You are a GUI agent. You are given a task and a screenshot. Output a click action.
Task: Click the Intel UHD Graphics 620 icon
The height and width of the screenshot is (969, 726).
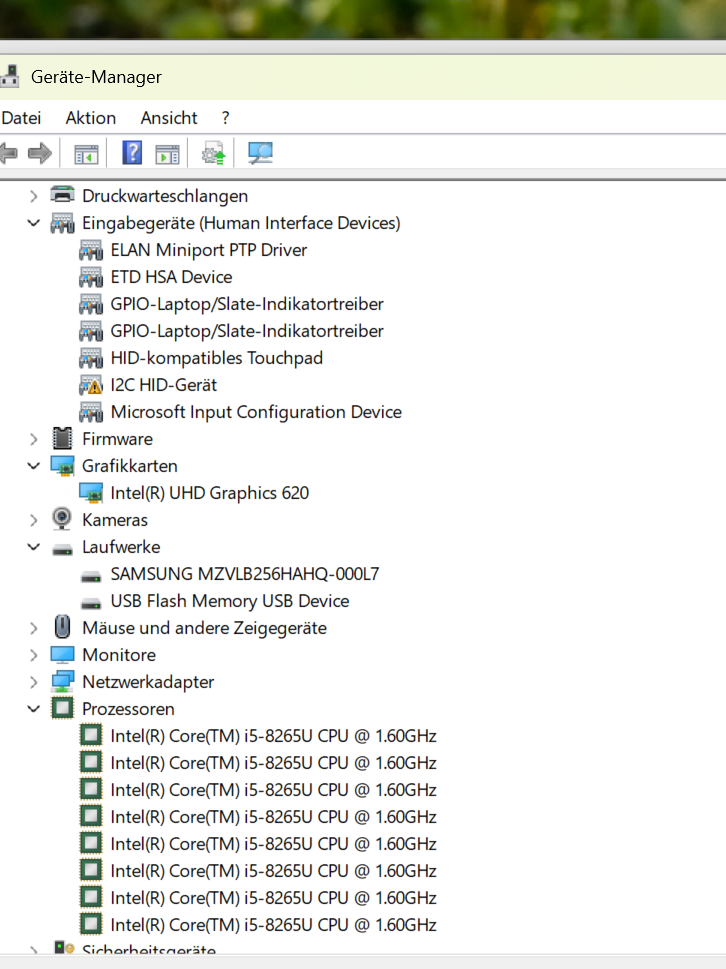click(91, 493)
